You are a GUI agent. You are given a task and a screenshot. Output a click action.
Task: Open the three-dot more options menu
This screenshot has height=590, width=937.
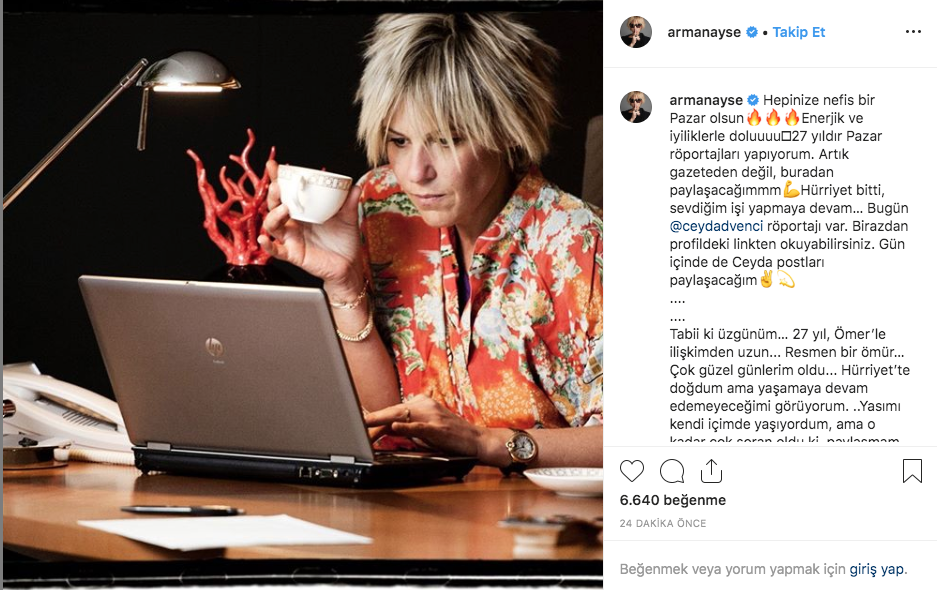pos(913,32)
